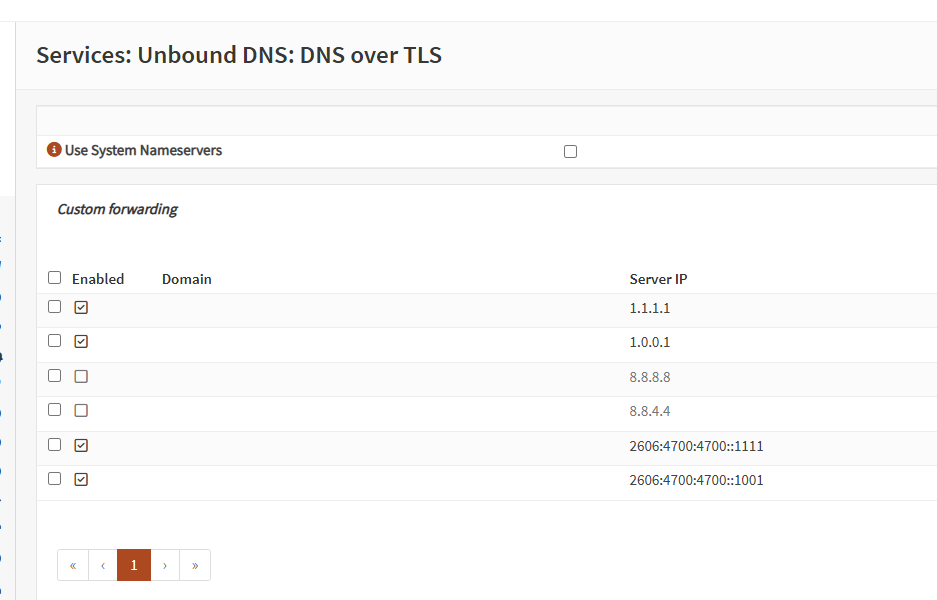This screenshot has height=600, width=937.
Task: Click the Services: Unbound DNS page title
Action: pyautogui.click(x=239, y=55)
